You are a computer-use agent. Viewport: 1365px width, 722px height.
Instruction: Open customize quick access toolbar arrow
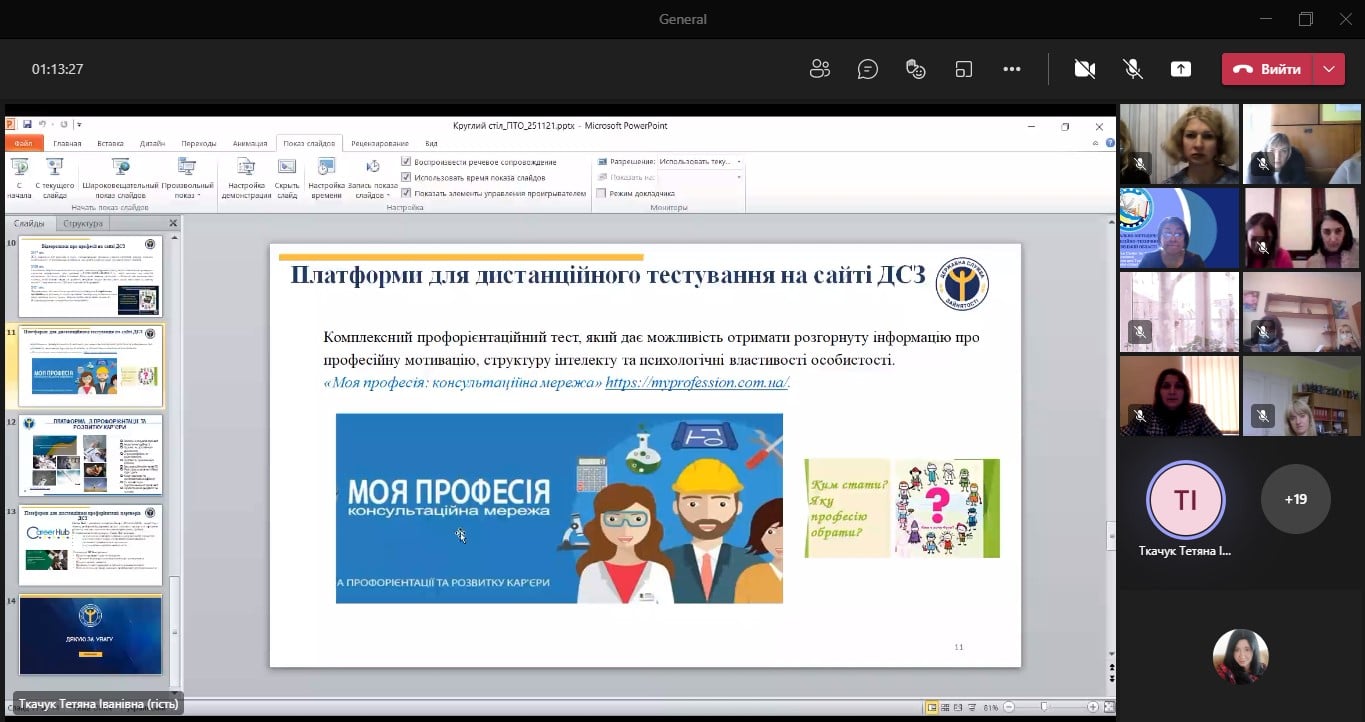click(79, 125)
